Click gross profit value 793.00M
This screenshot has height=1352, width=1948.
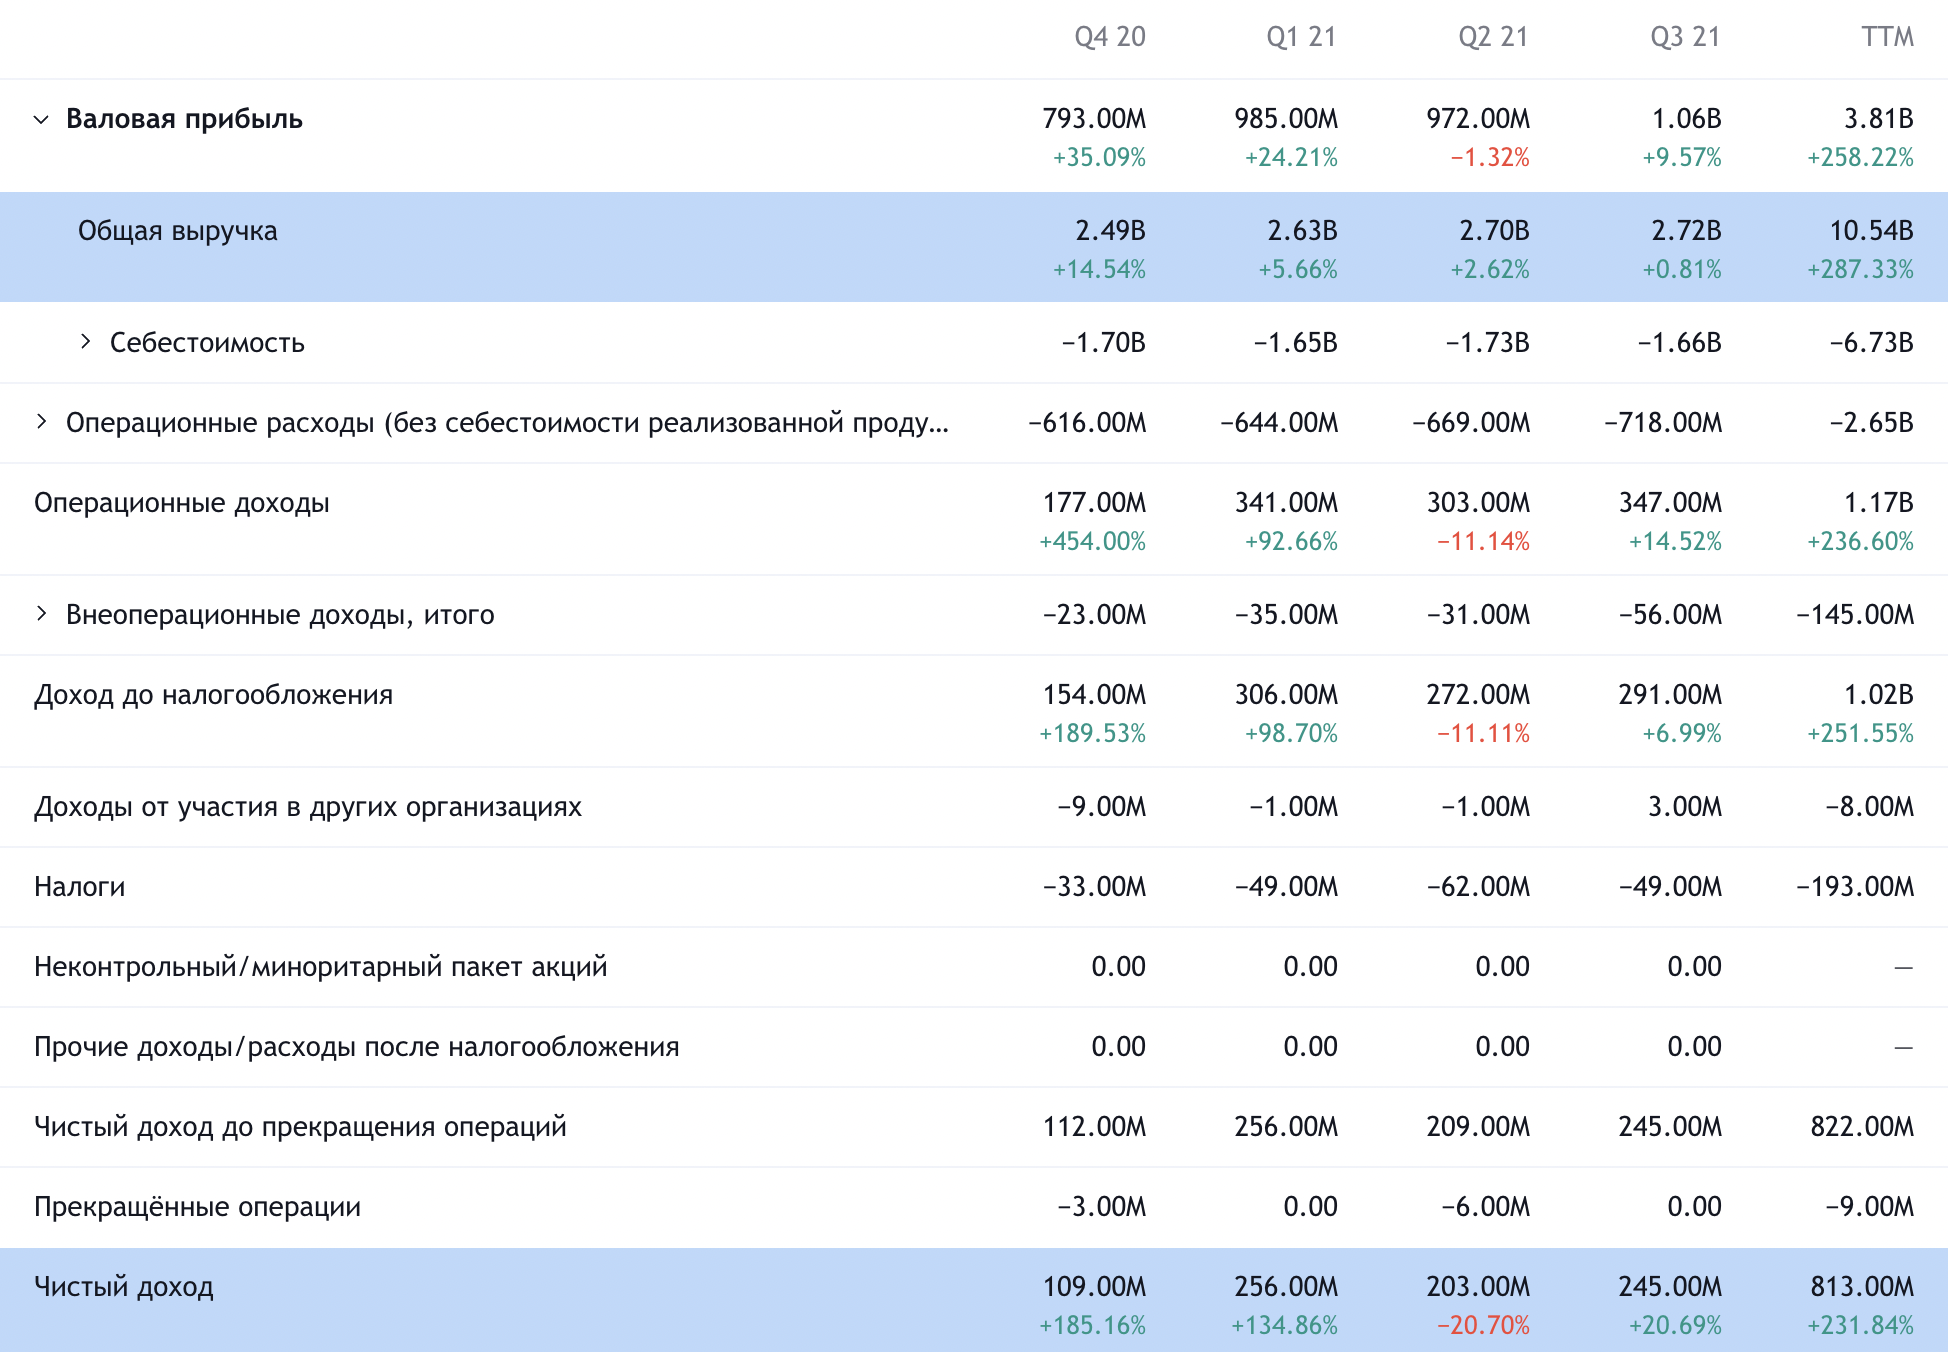click(1094, 119)
